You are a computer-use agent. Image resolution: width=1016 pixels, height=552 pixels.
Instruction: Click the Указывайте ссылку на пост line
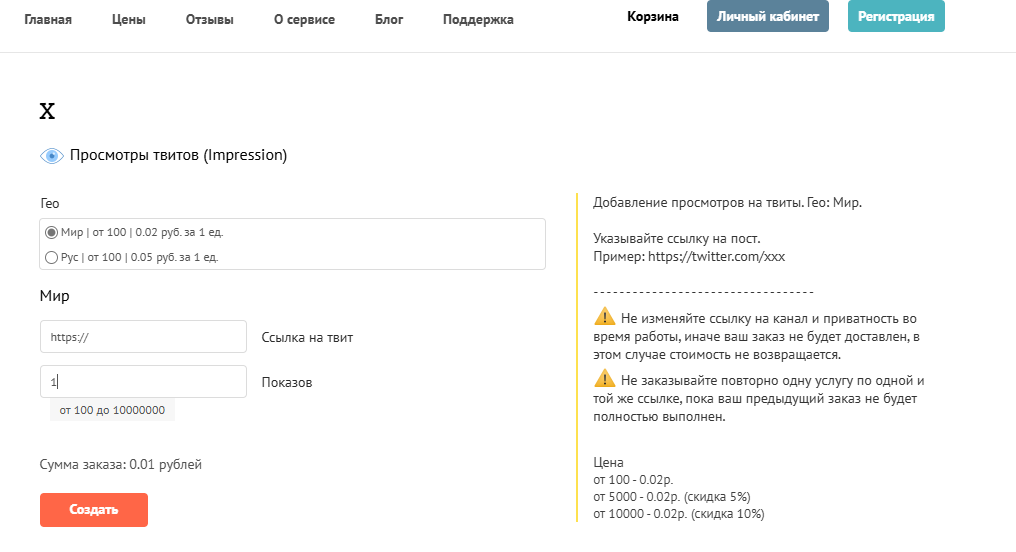[x=677, y=238]
